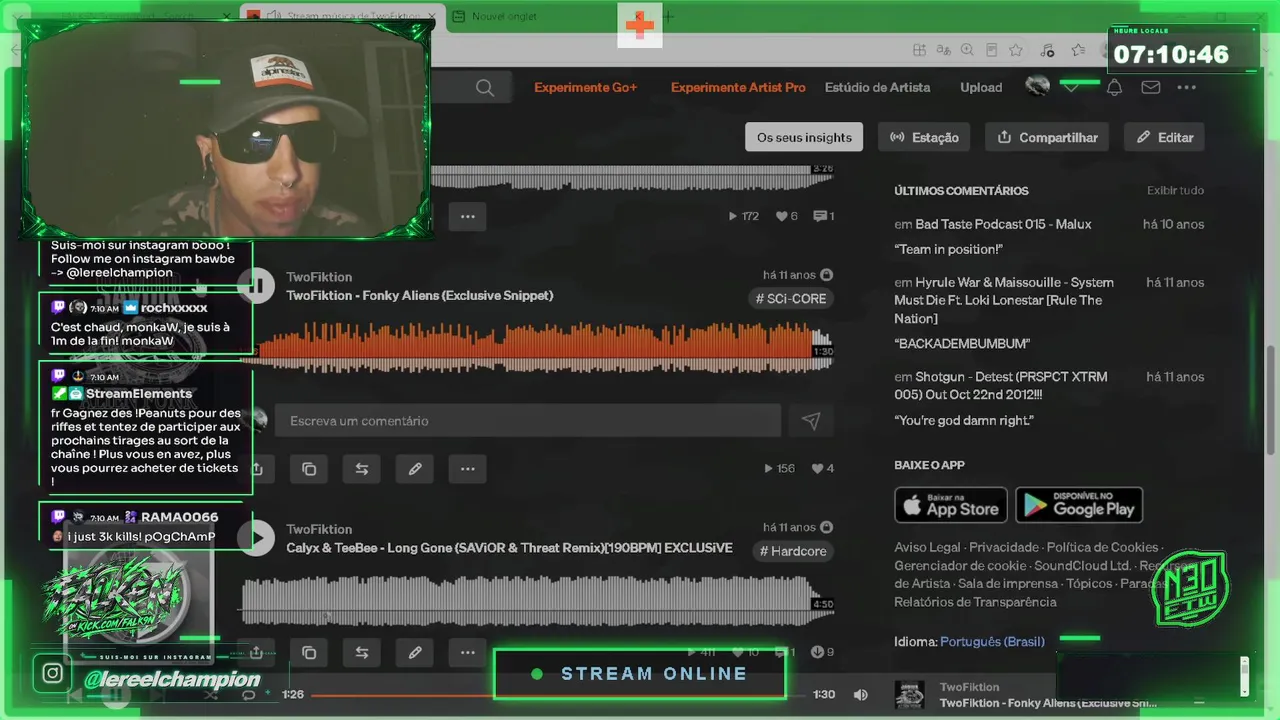The image size is (1280, 720).
Task: Click the reader view icon in the browser toolbar
Action: coord(991,50)
